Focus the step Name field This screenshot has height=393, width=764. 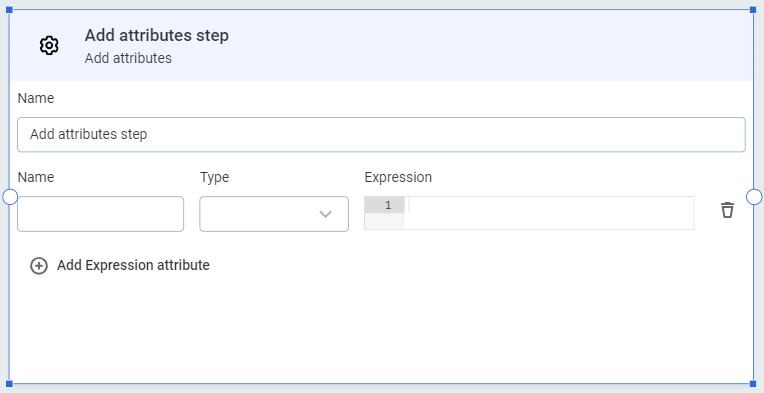tap(381, 134)
